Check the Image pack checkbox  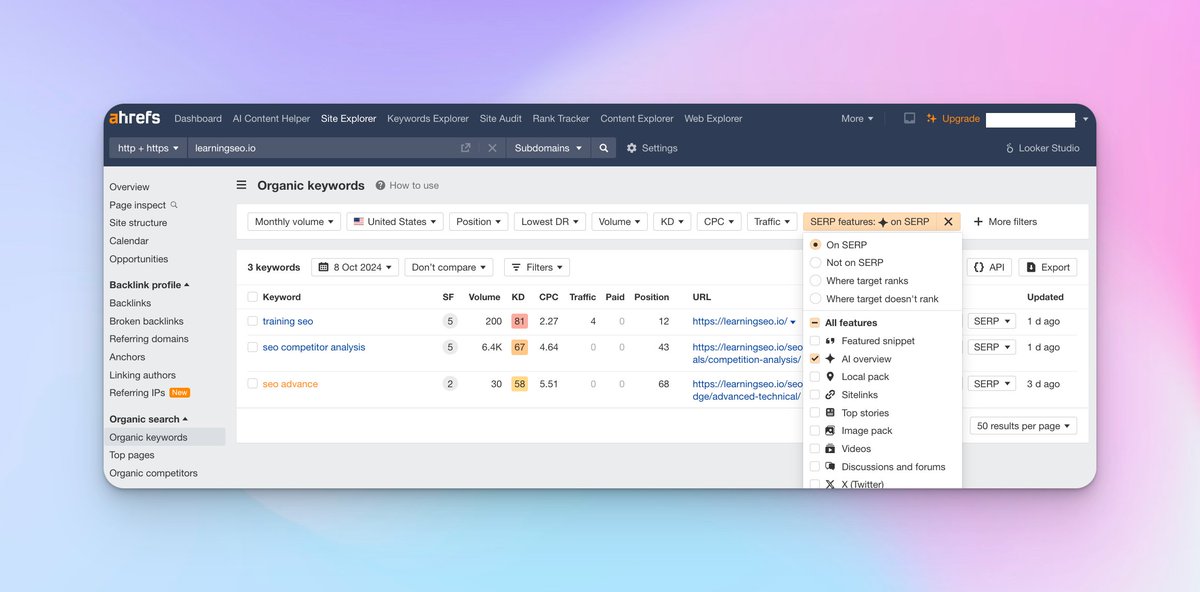(815, 431)
